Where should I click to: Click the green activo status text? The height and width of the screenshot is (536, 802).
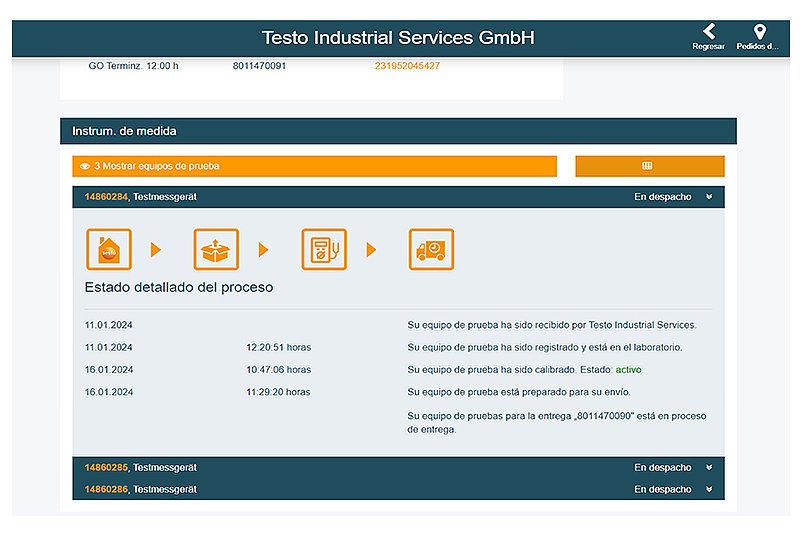[x=628, y=370]
